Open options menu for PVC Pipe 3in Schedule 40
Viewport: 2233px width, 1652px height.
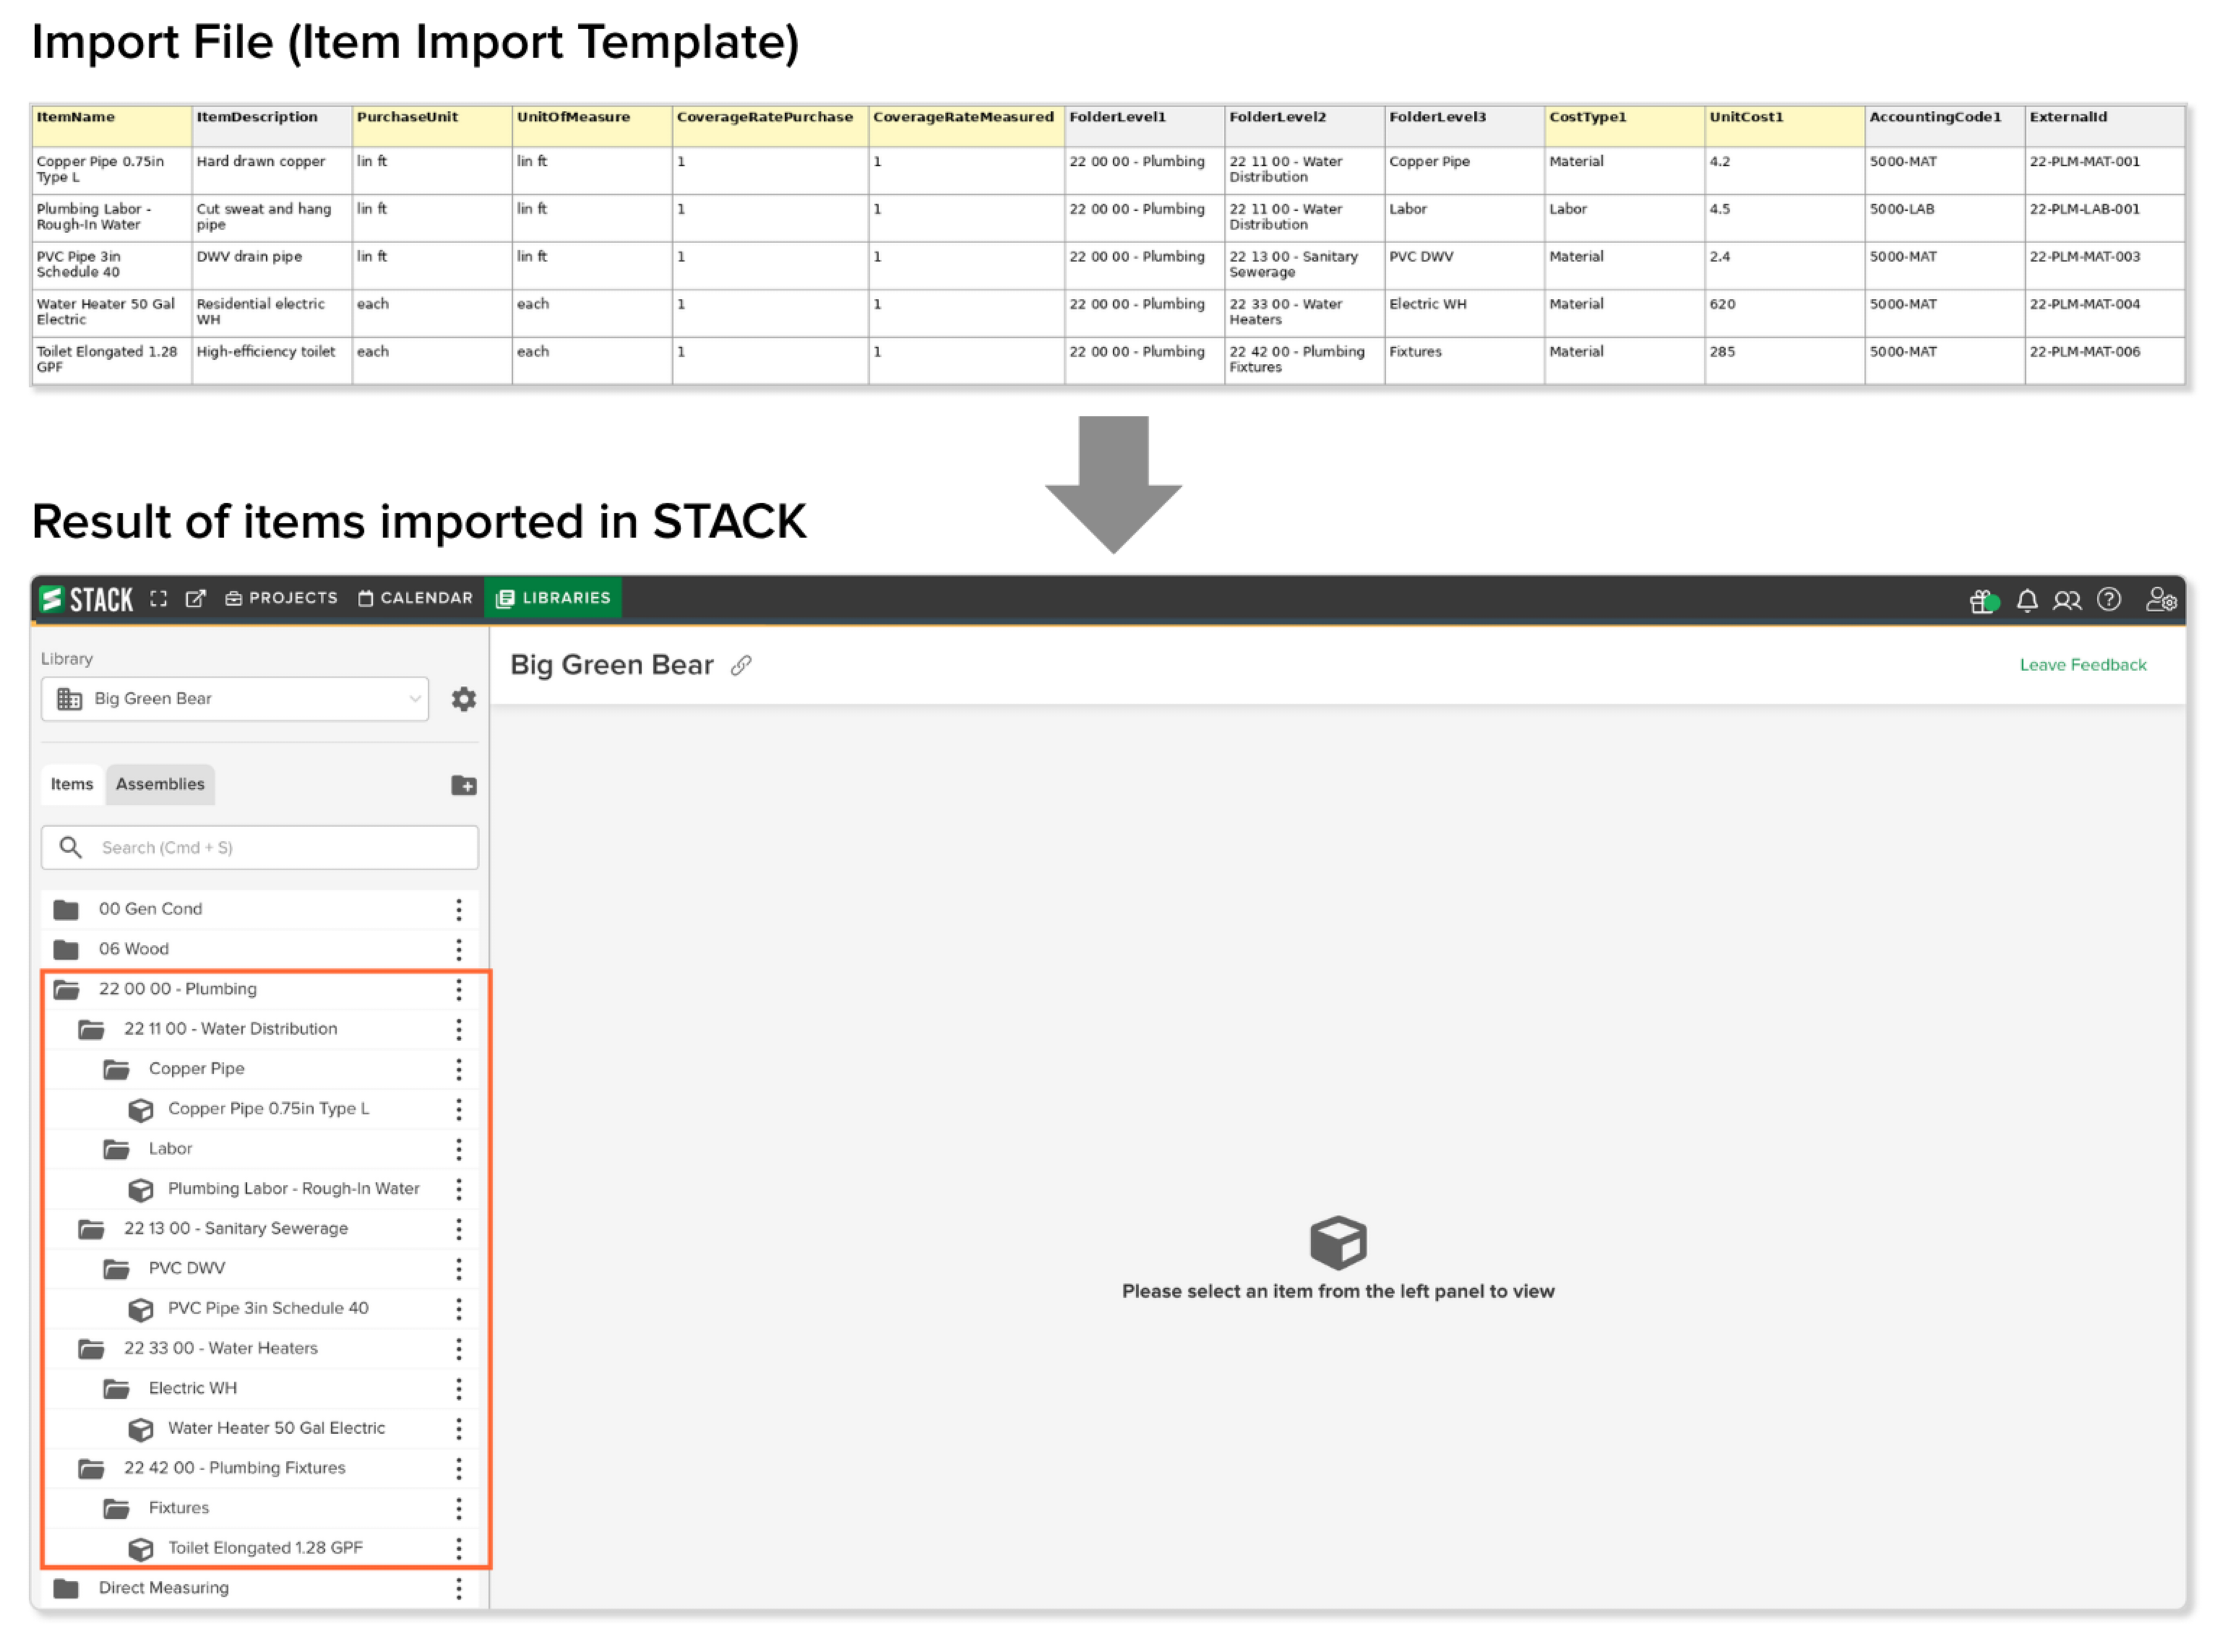click(x=459, y=1309)
